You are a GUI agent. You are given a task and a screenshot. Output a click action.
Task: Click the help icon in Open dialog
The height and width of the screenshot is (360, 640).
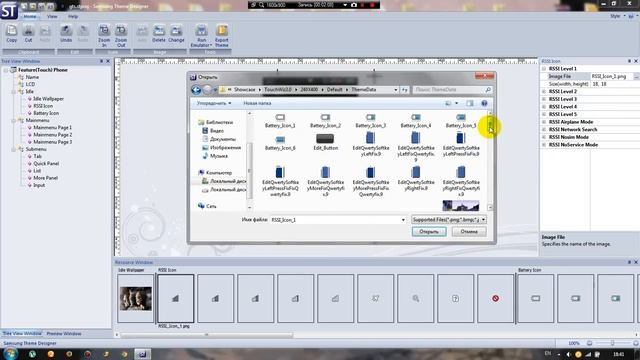(484, 103)
